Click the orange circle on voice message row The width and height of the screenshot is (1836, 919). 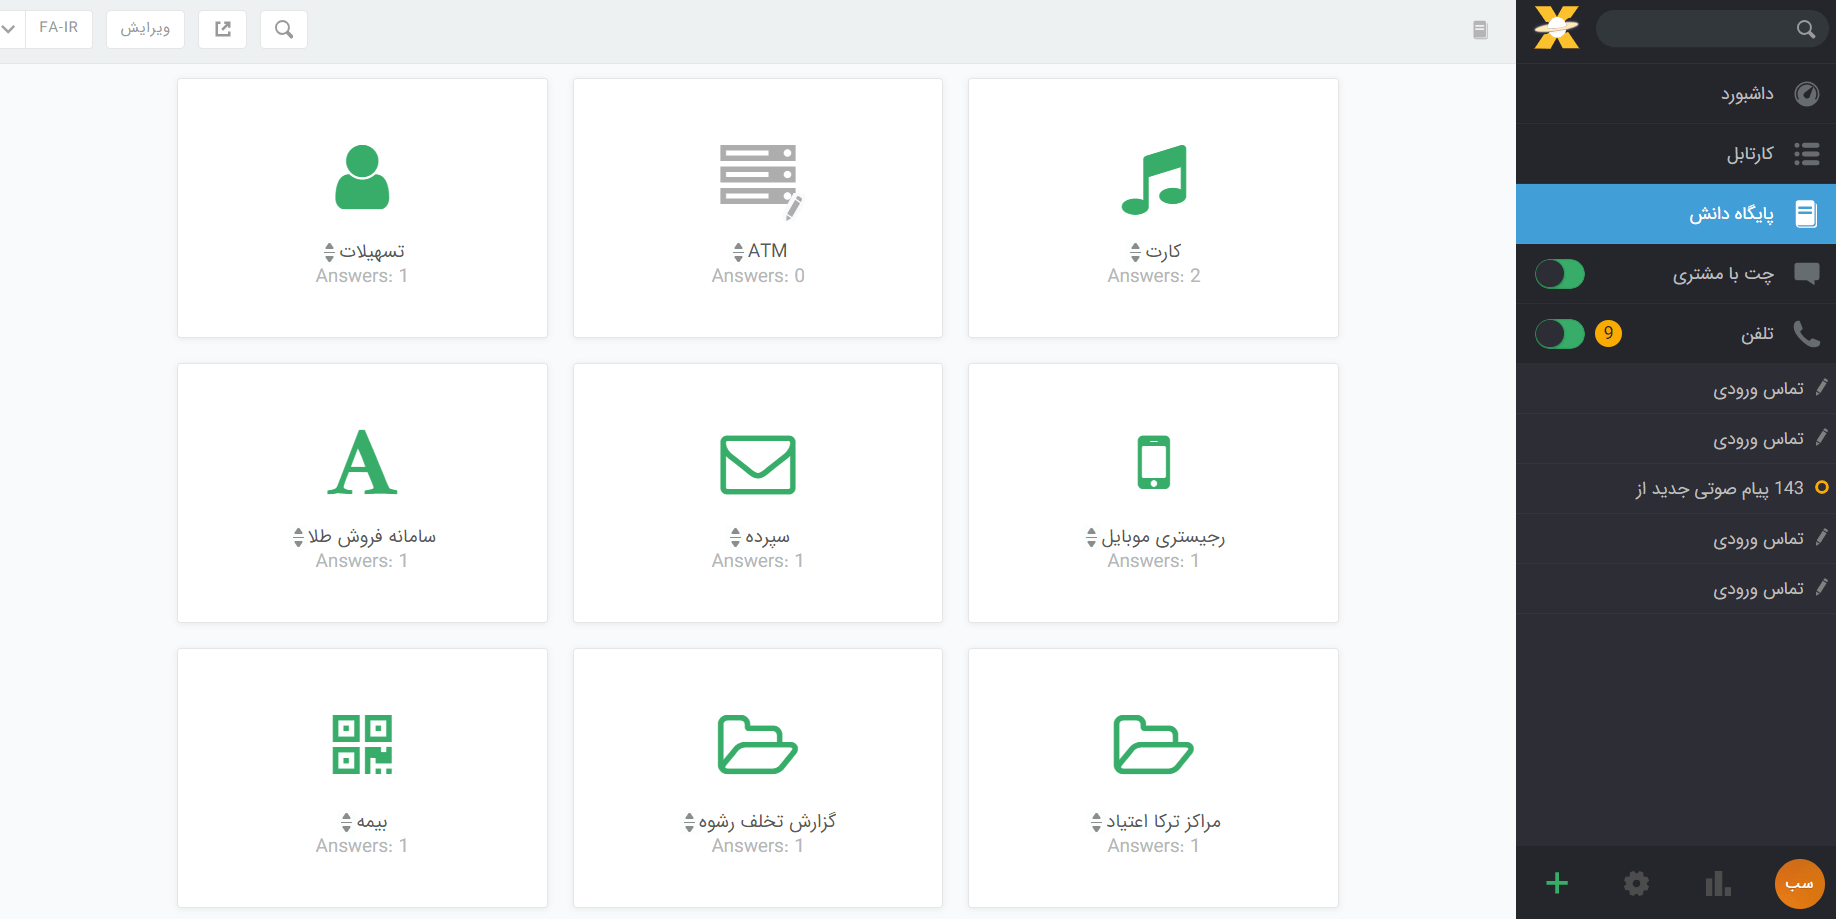tap(1822, 488)
